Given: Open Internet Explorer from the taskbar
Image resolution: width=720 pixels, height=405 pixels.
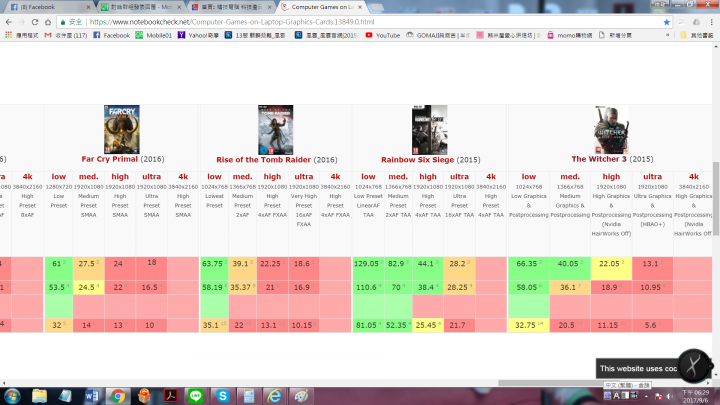Looking at the screenshot, I should pos(275,396).
